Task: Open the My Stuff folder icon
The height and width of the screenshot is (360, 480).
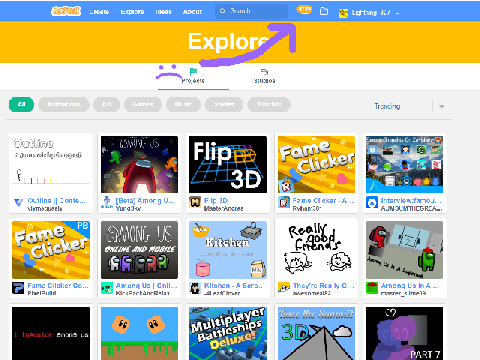Action: coord(324,11)
